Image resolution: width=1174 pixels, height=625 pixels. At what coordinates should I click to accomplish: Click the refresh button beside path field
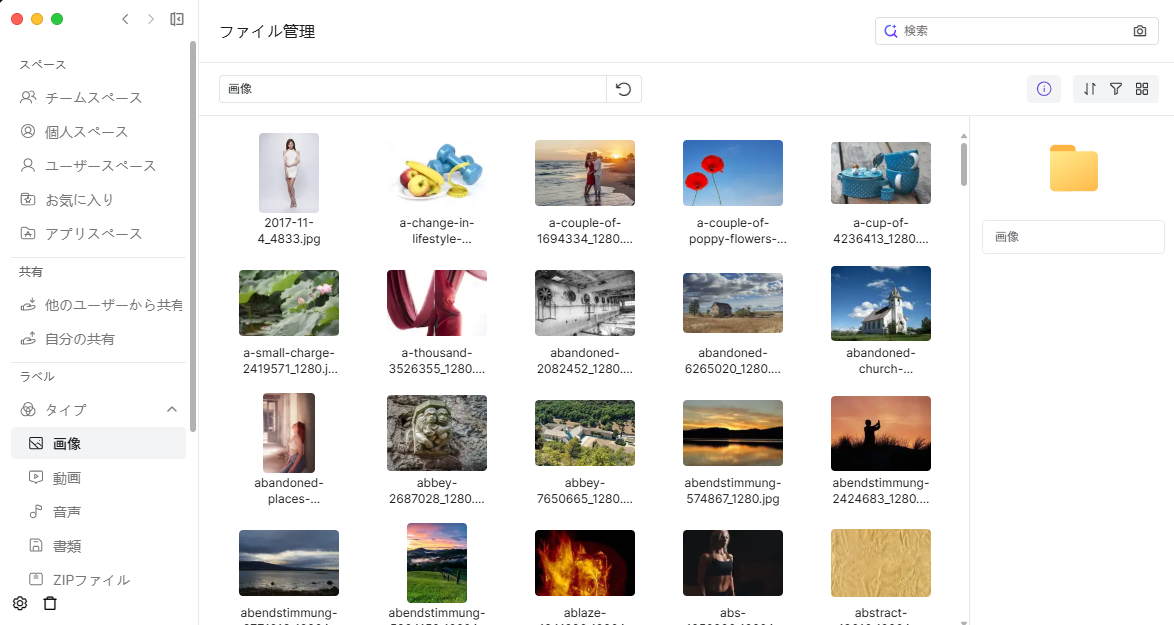pyautogui.click(x=623, y=89)
